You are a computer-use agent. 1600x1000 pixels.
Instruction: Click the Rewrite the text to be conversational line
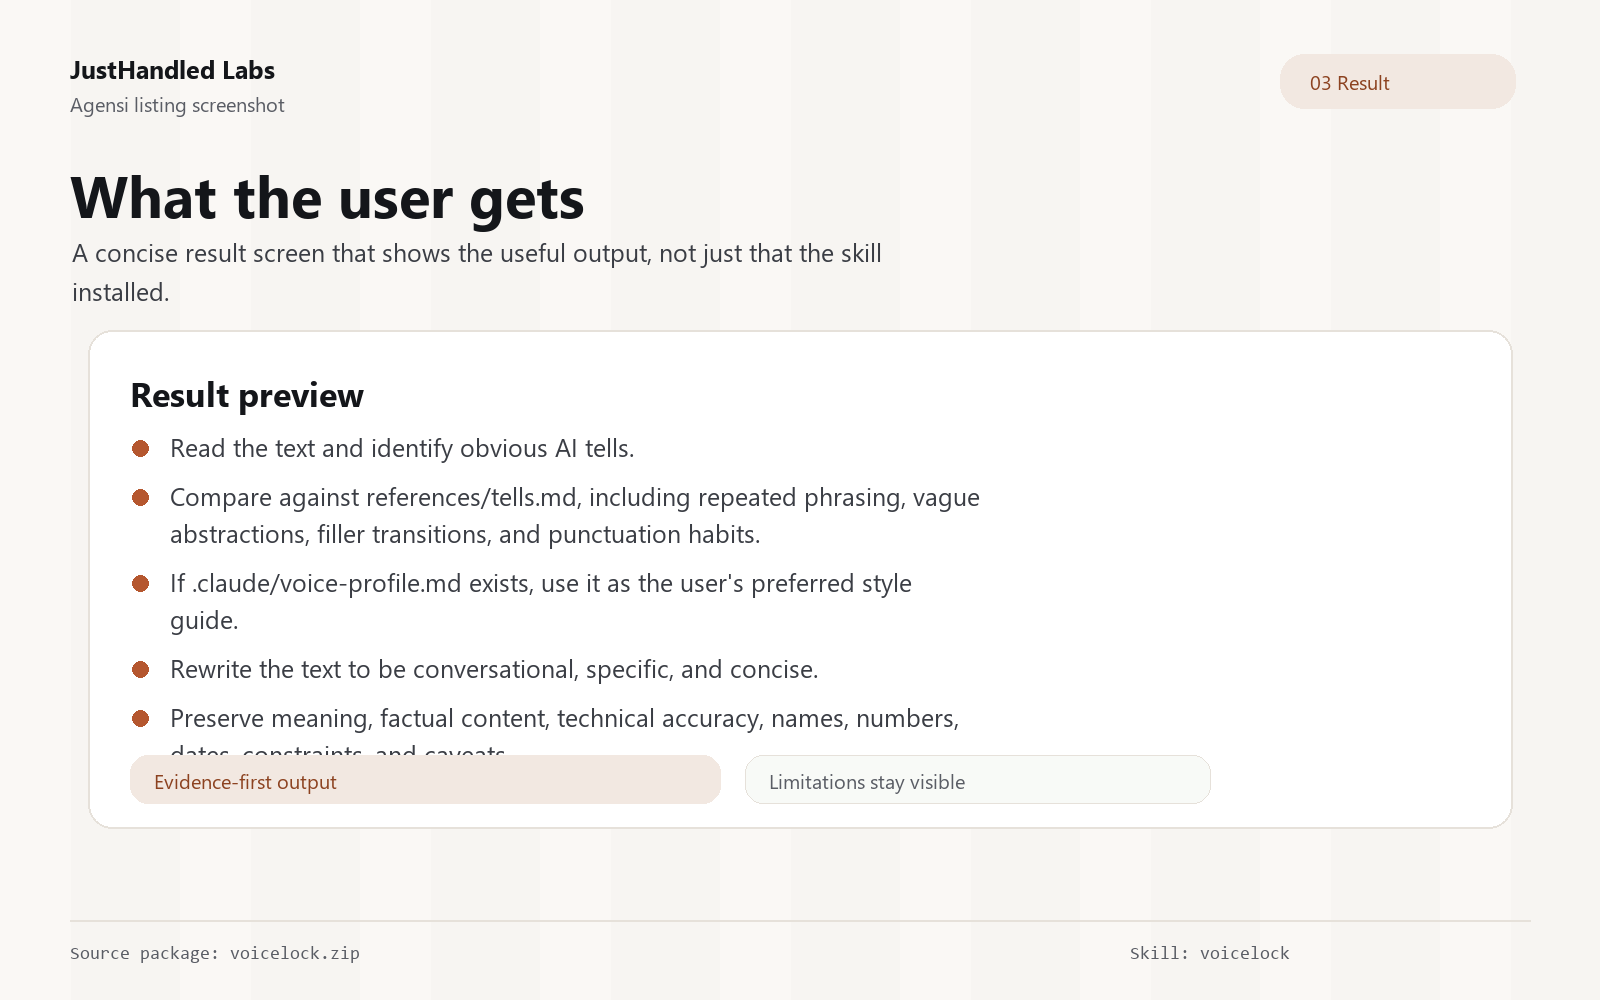[x=494, y=670]
